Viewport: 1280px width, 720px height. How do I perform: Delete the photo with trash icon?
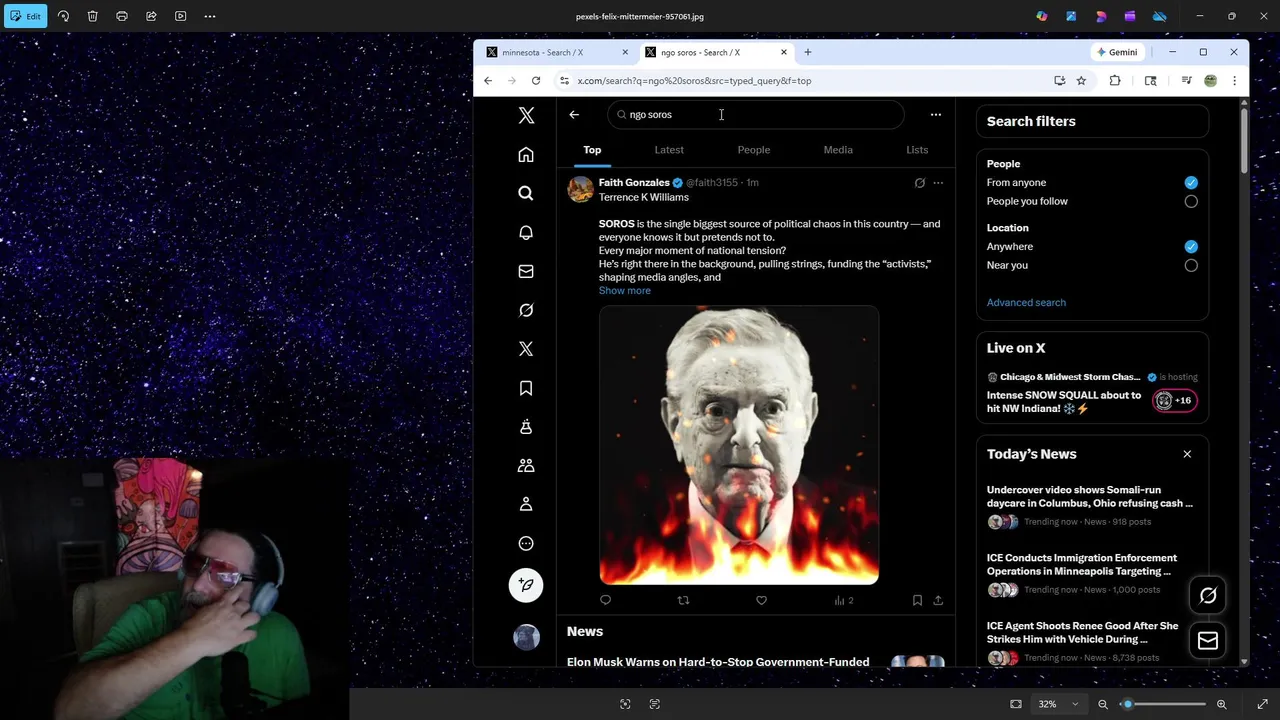tap(92, 16)
